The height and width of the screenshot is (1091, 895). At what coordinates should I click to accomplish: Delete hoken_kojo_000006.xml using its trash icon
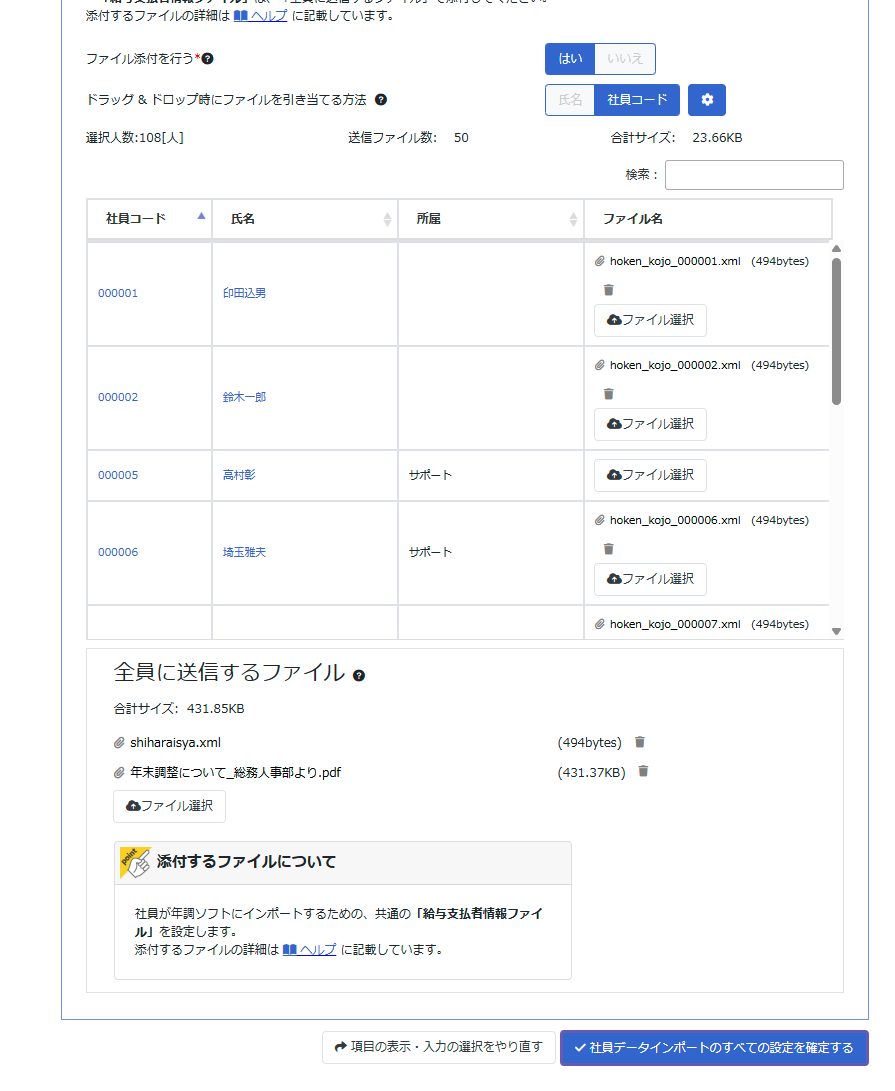click(608, 549)
